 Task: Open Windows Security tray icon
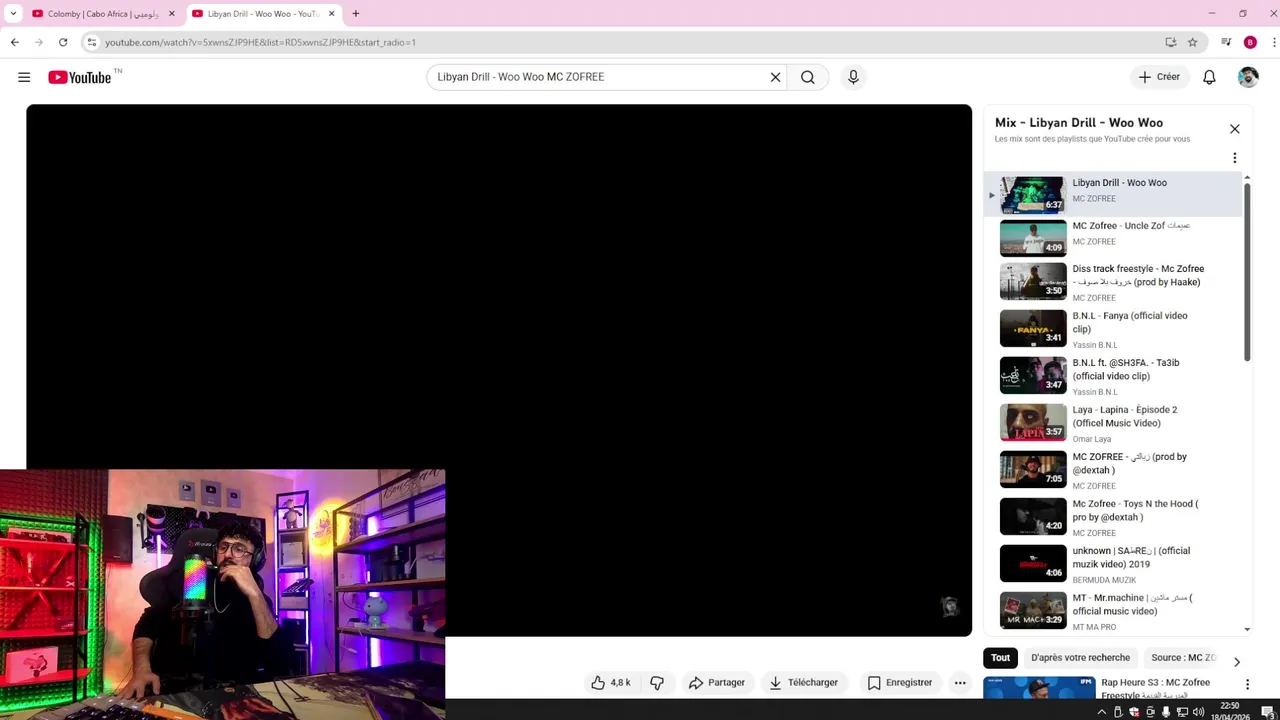[x=1134, y=712]
